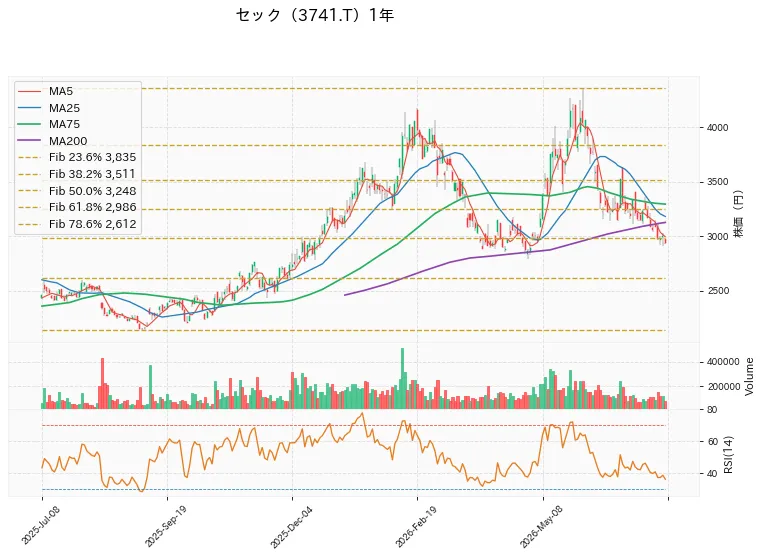Select the Fib 50.0% 3,248 legend entry
Image resolution: width=764 pixels, height=558 pixels.
(77, 191)
